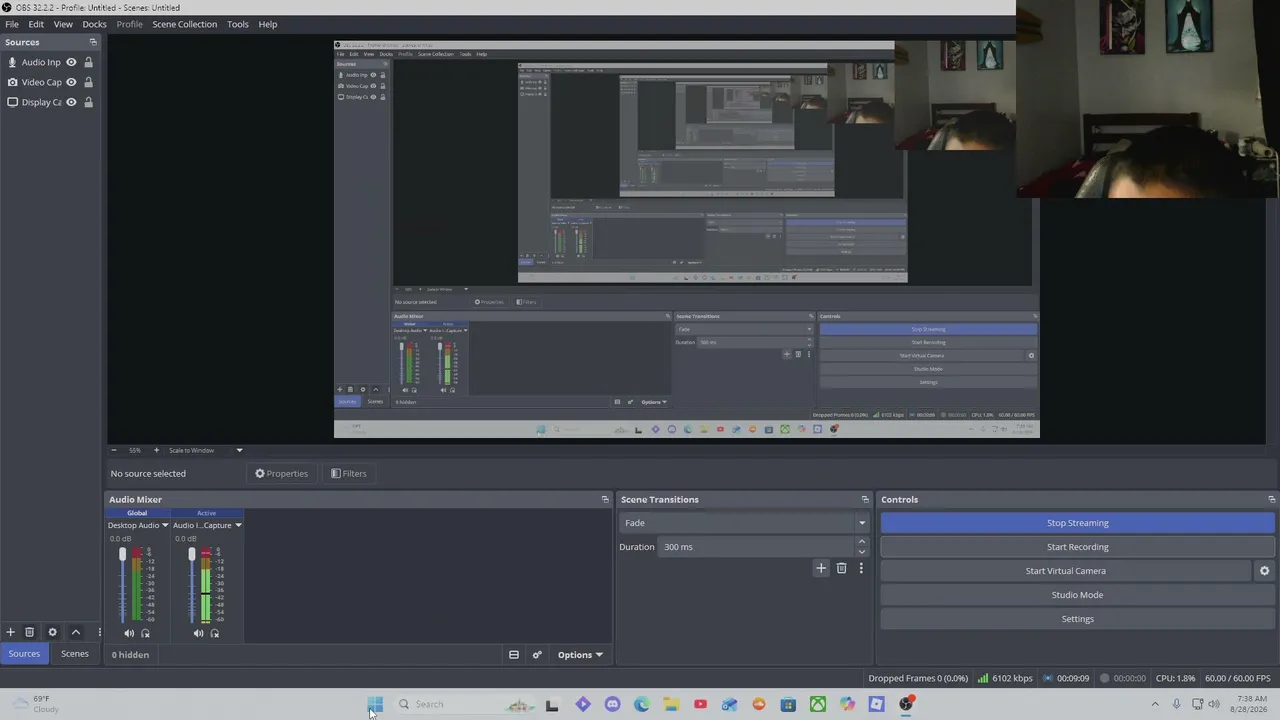This screenshot has width=1280, height=720.
Task: Zoom out the preview with minus icon
Action: [x=113, y=450]
